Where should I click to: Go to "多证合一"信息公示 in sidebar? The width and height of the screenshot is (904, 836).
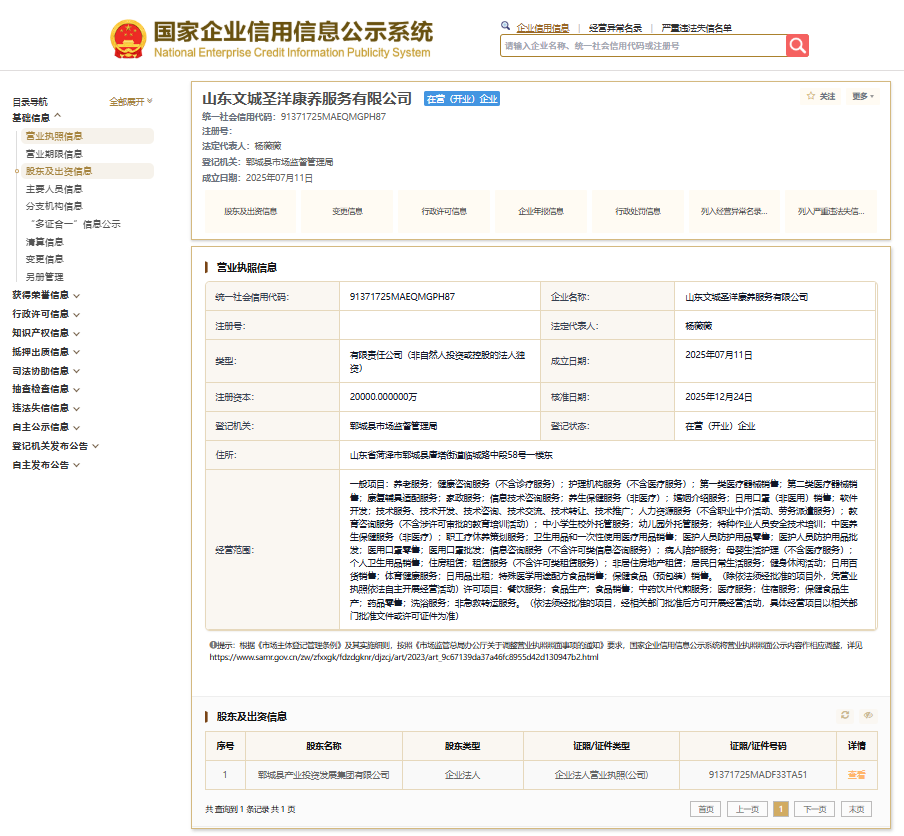(x=75, y=224)
